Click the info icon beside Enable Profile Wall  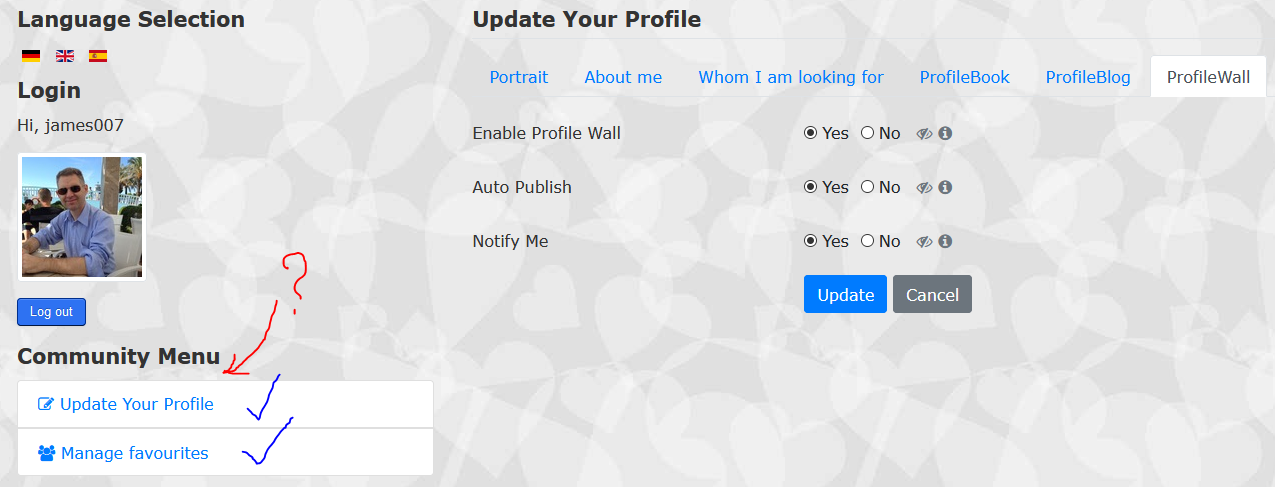coord(945,133)
